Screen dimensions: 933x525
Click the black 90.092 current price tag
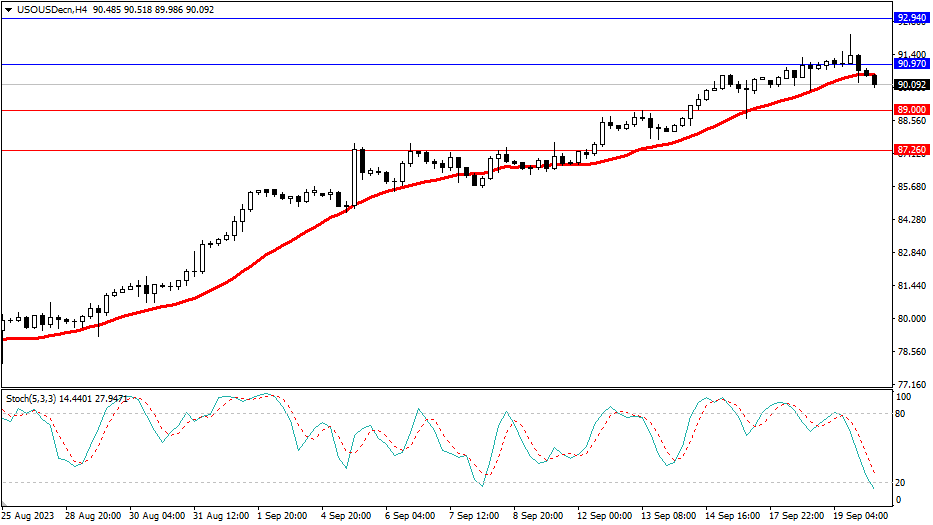coord(910,85)
